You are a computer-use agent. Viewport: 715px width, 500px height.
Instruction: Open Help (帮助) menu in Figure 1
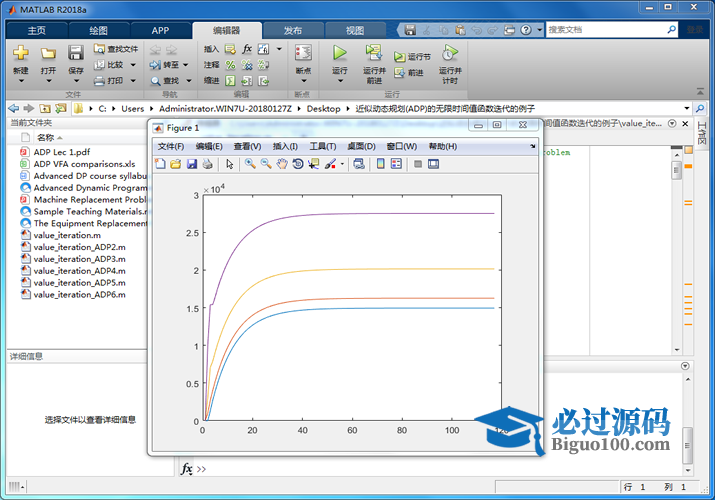click(443, 146)
